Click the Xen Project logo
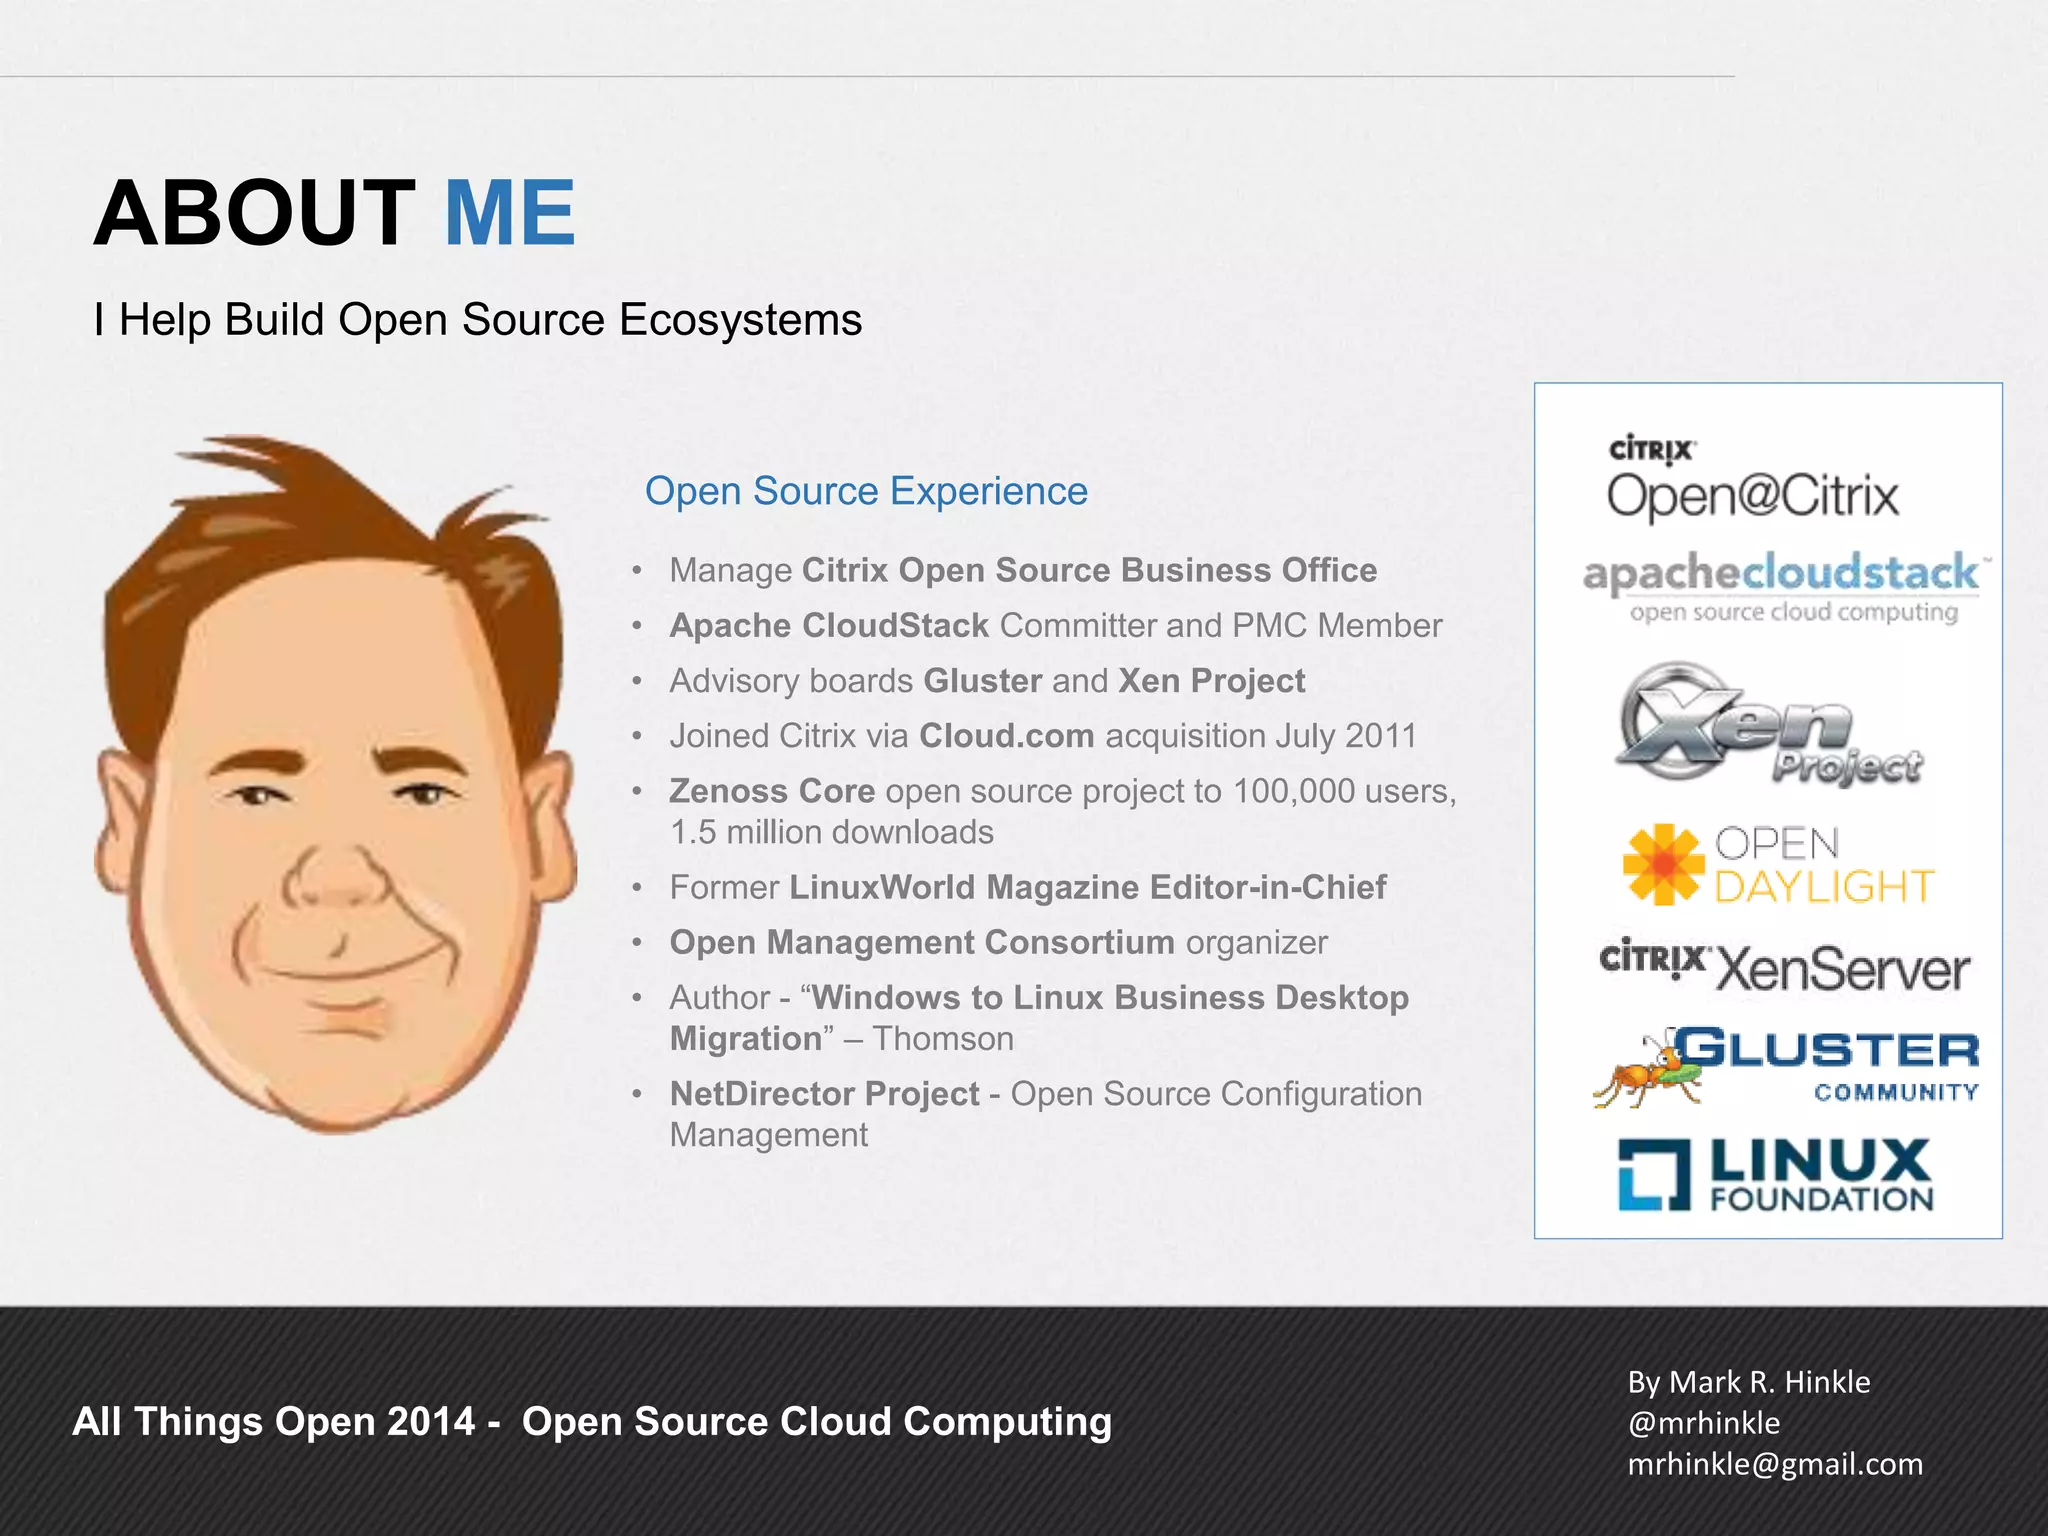 1768,724
